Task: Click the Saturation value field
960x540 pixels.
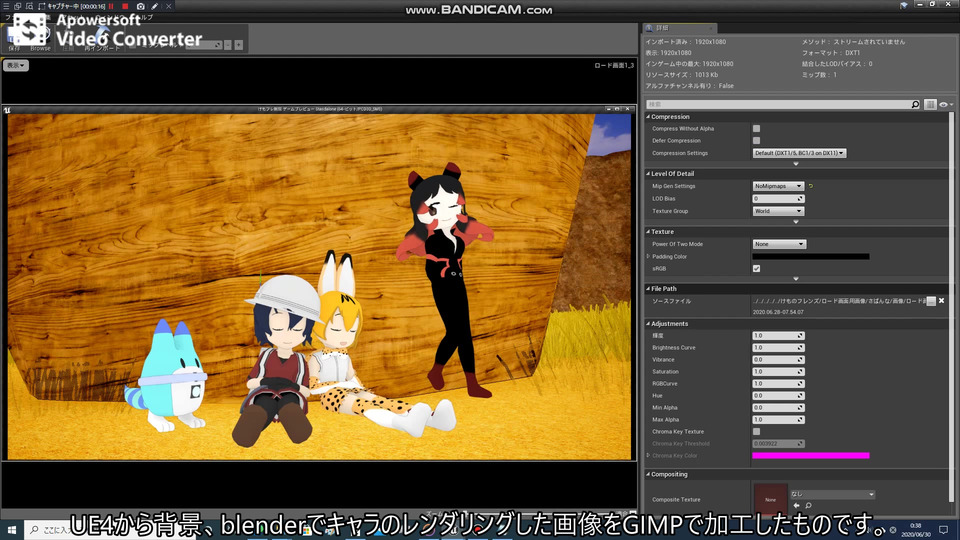Action: tap(778, 372)
